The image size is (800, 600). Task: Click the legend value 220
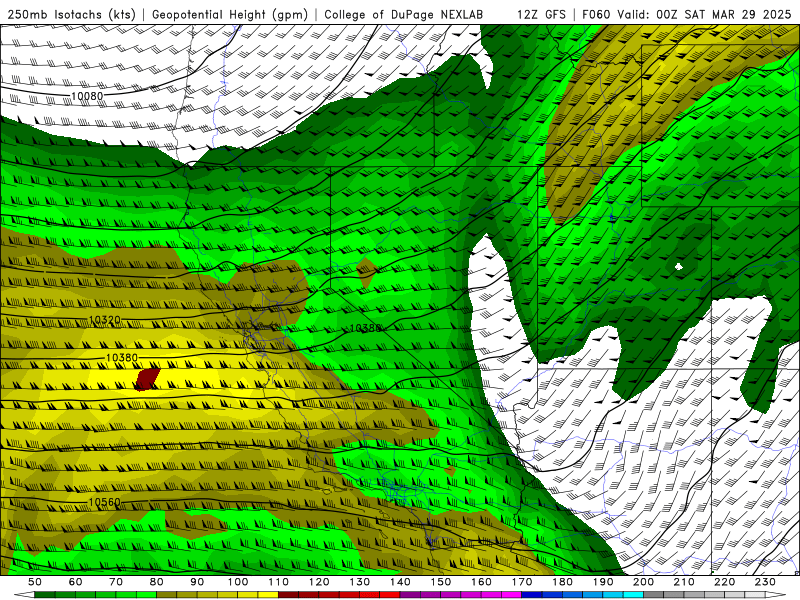coord(724,582)
